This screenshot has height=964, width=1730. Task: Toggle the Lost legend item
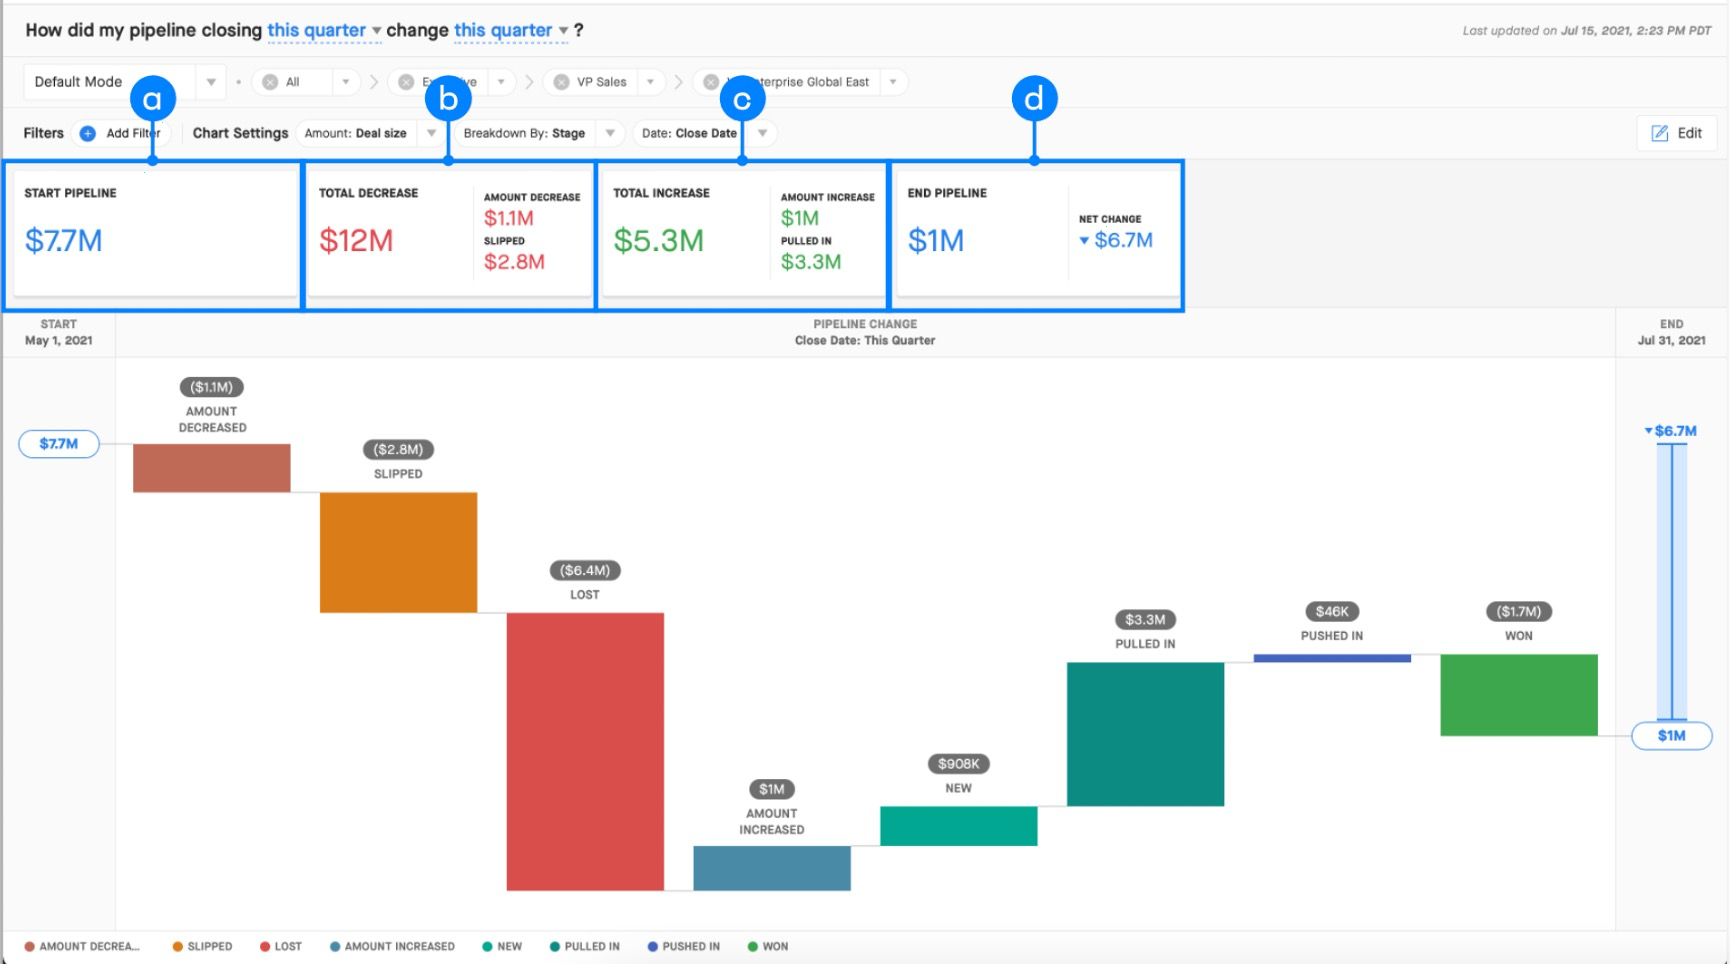click(281, 946)
